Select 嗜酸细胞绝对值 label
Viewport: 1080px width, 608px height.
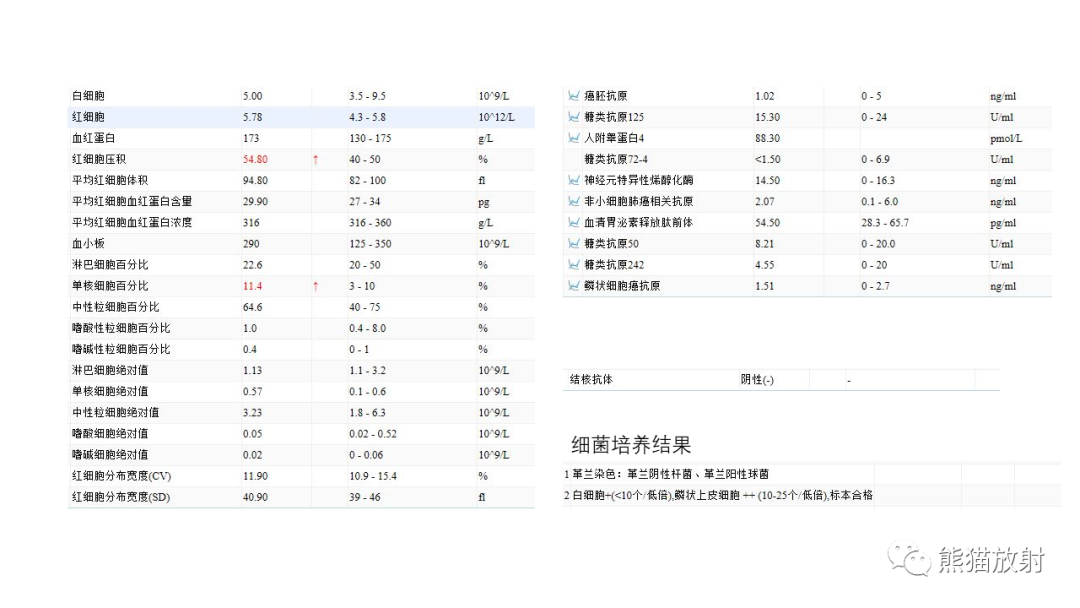[110, 434]
